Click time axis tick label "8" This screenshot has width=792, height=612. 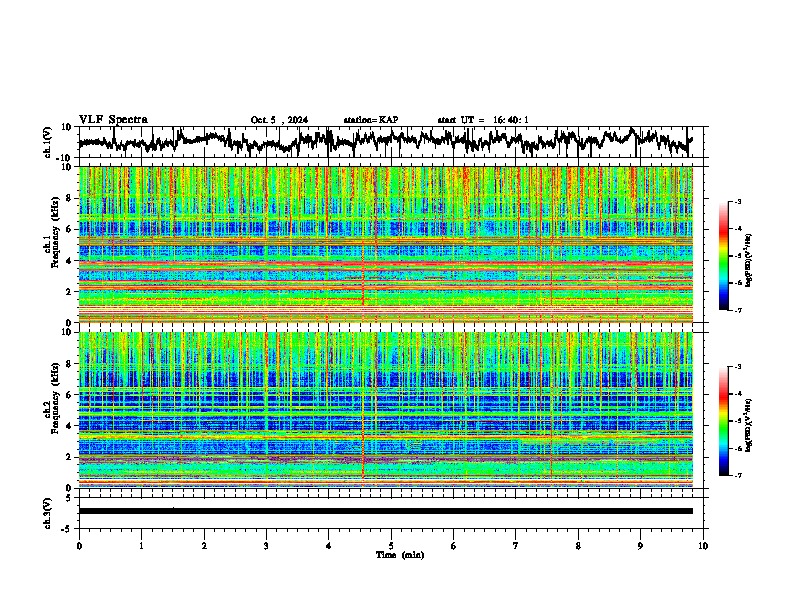pos(578,546)
